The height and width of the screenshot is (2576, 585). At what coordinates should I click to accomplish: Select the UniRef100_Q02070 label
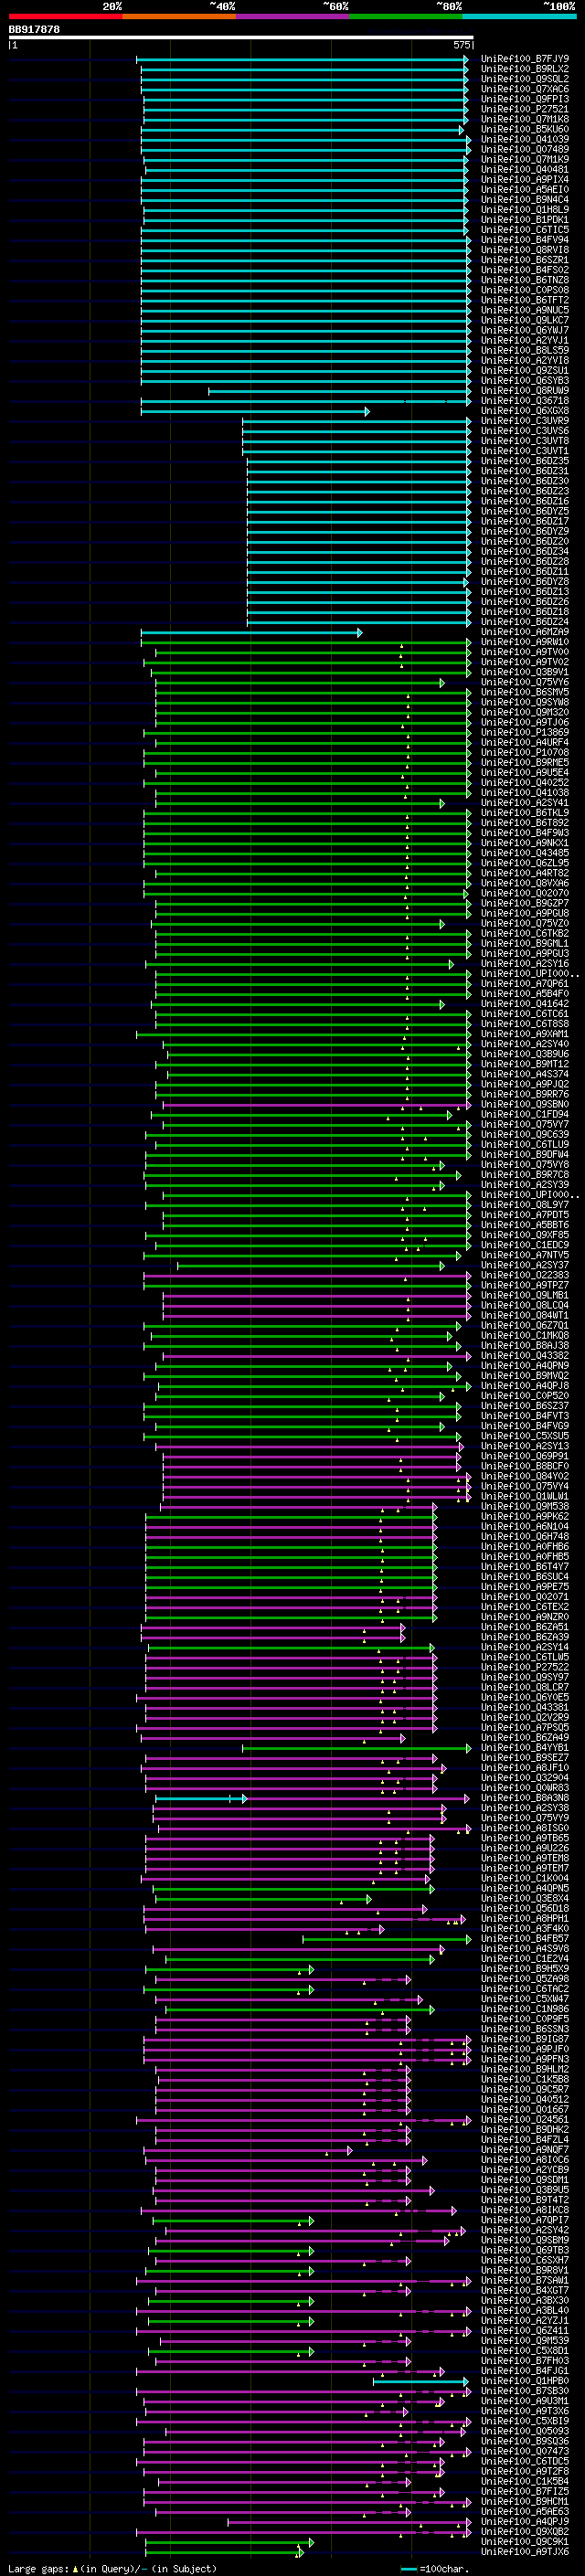tap(525, 892)
